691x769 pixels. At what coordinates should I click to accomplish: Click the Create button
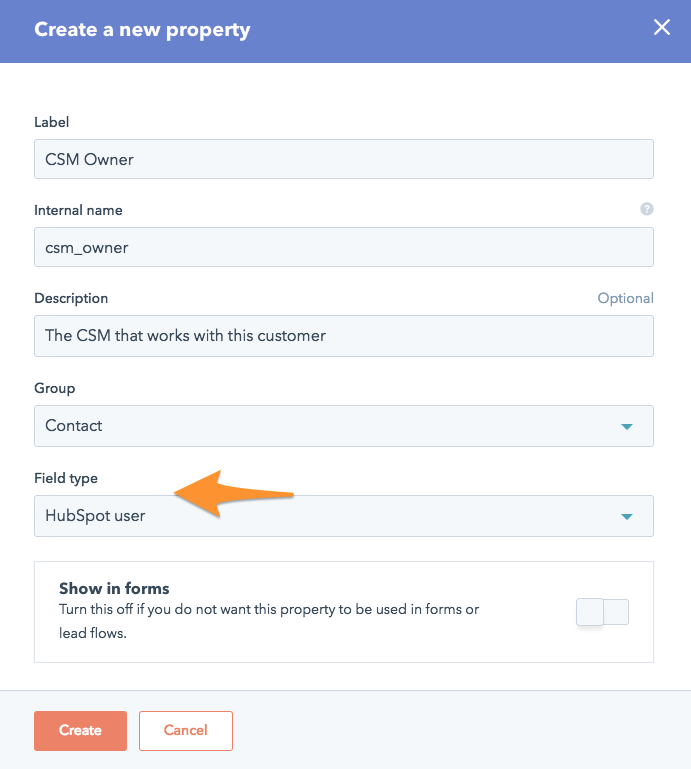[x=80, y=730]
